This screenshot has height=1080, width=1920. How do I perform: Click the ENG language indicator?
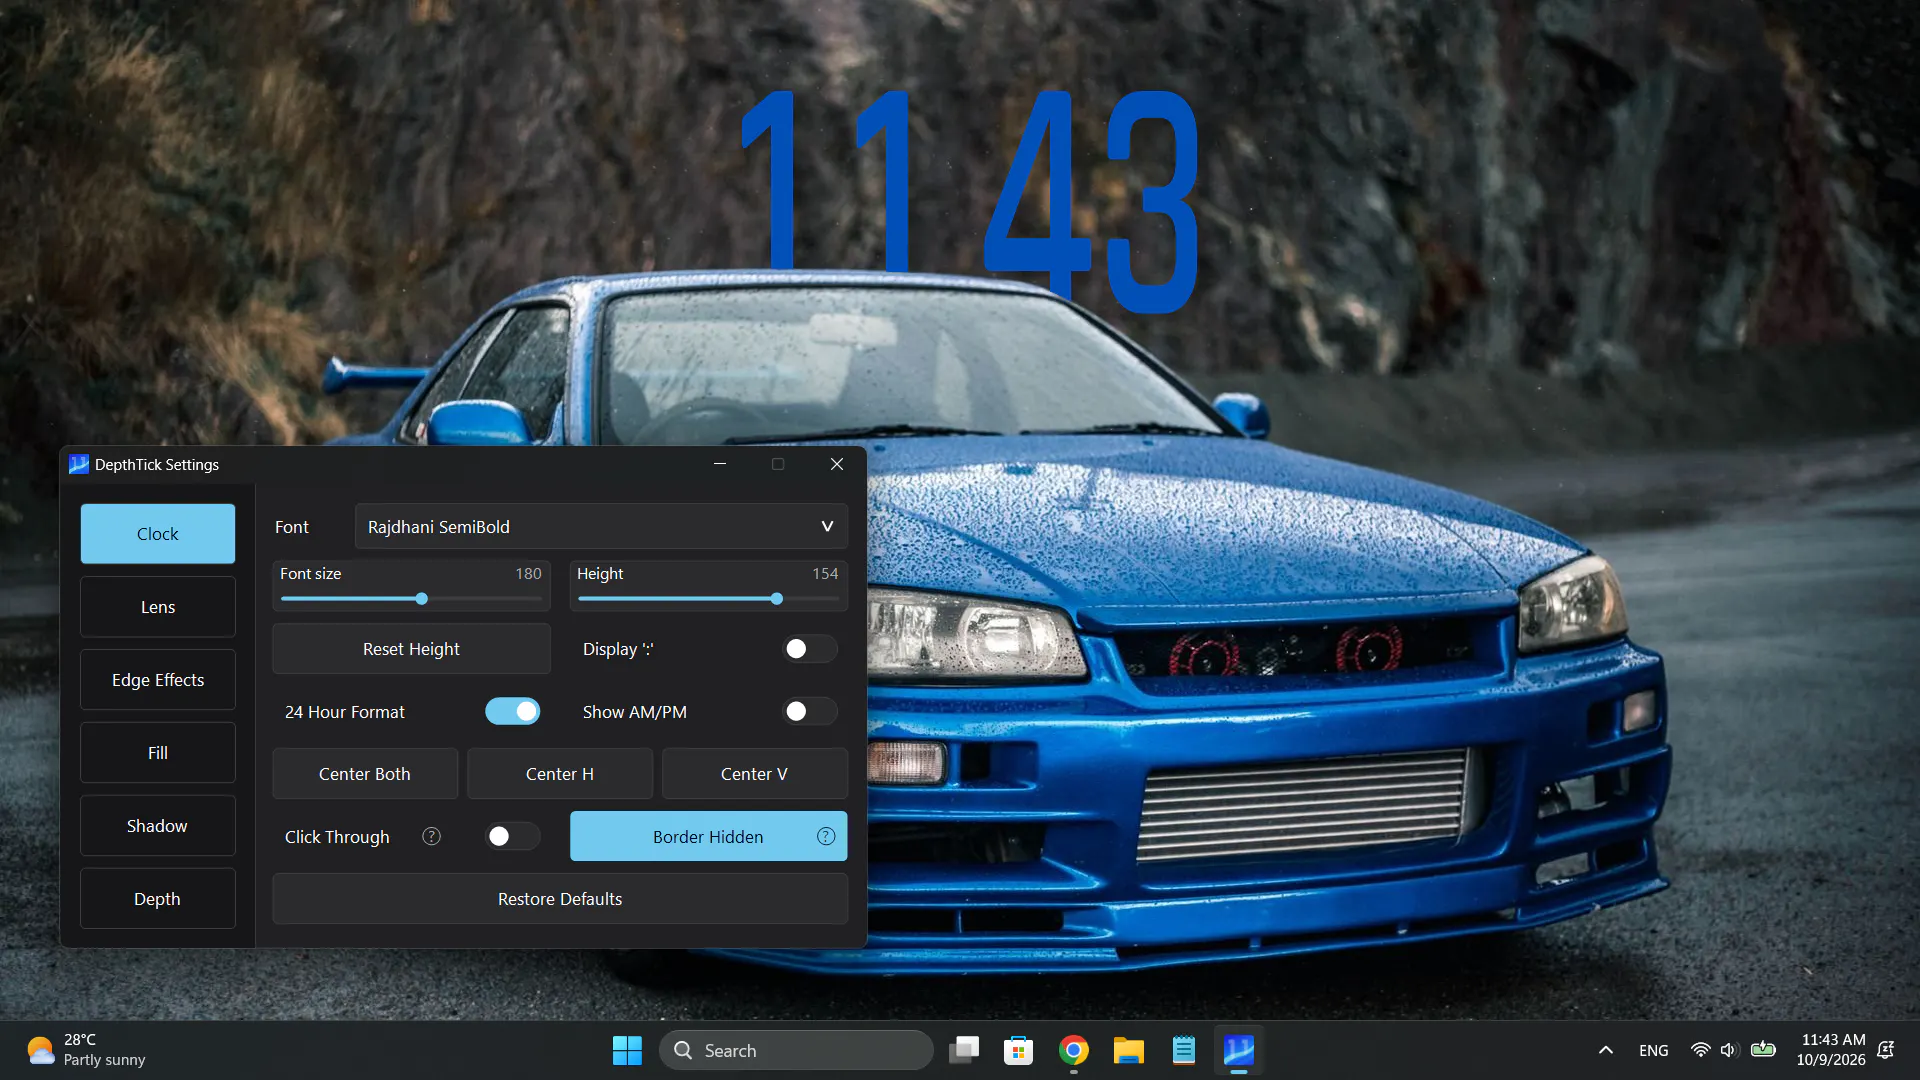pyautogui.click(x=1654, y=1050)
